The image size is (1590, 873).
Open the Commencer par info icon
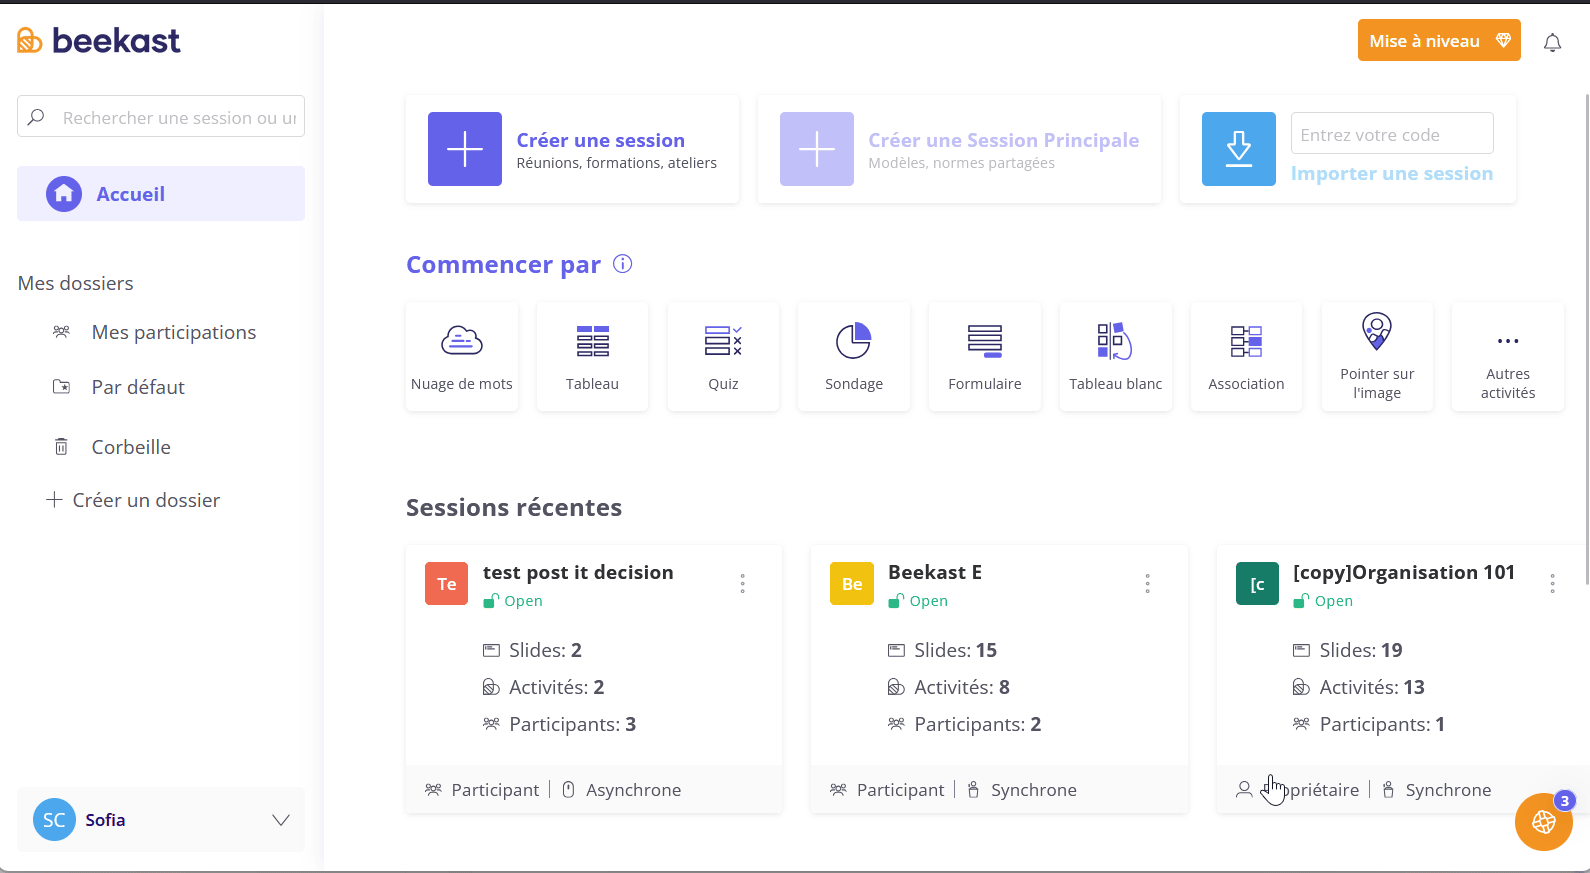(x=622, y=264)
